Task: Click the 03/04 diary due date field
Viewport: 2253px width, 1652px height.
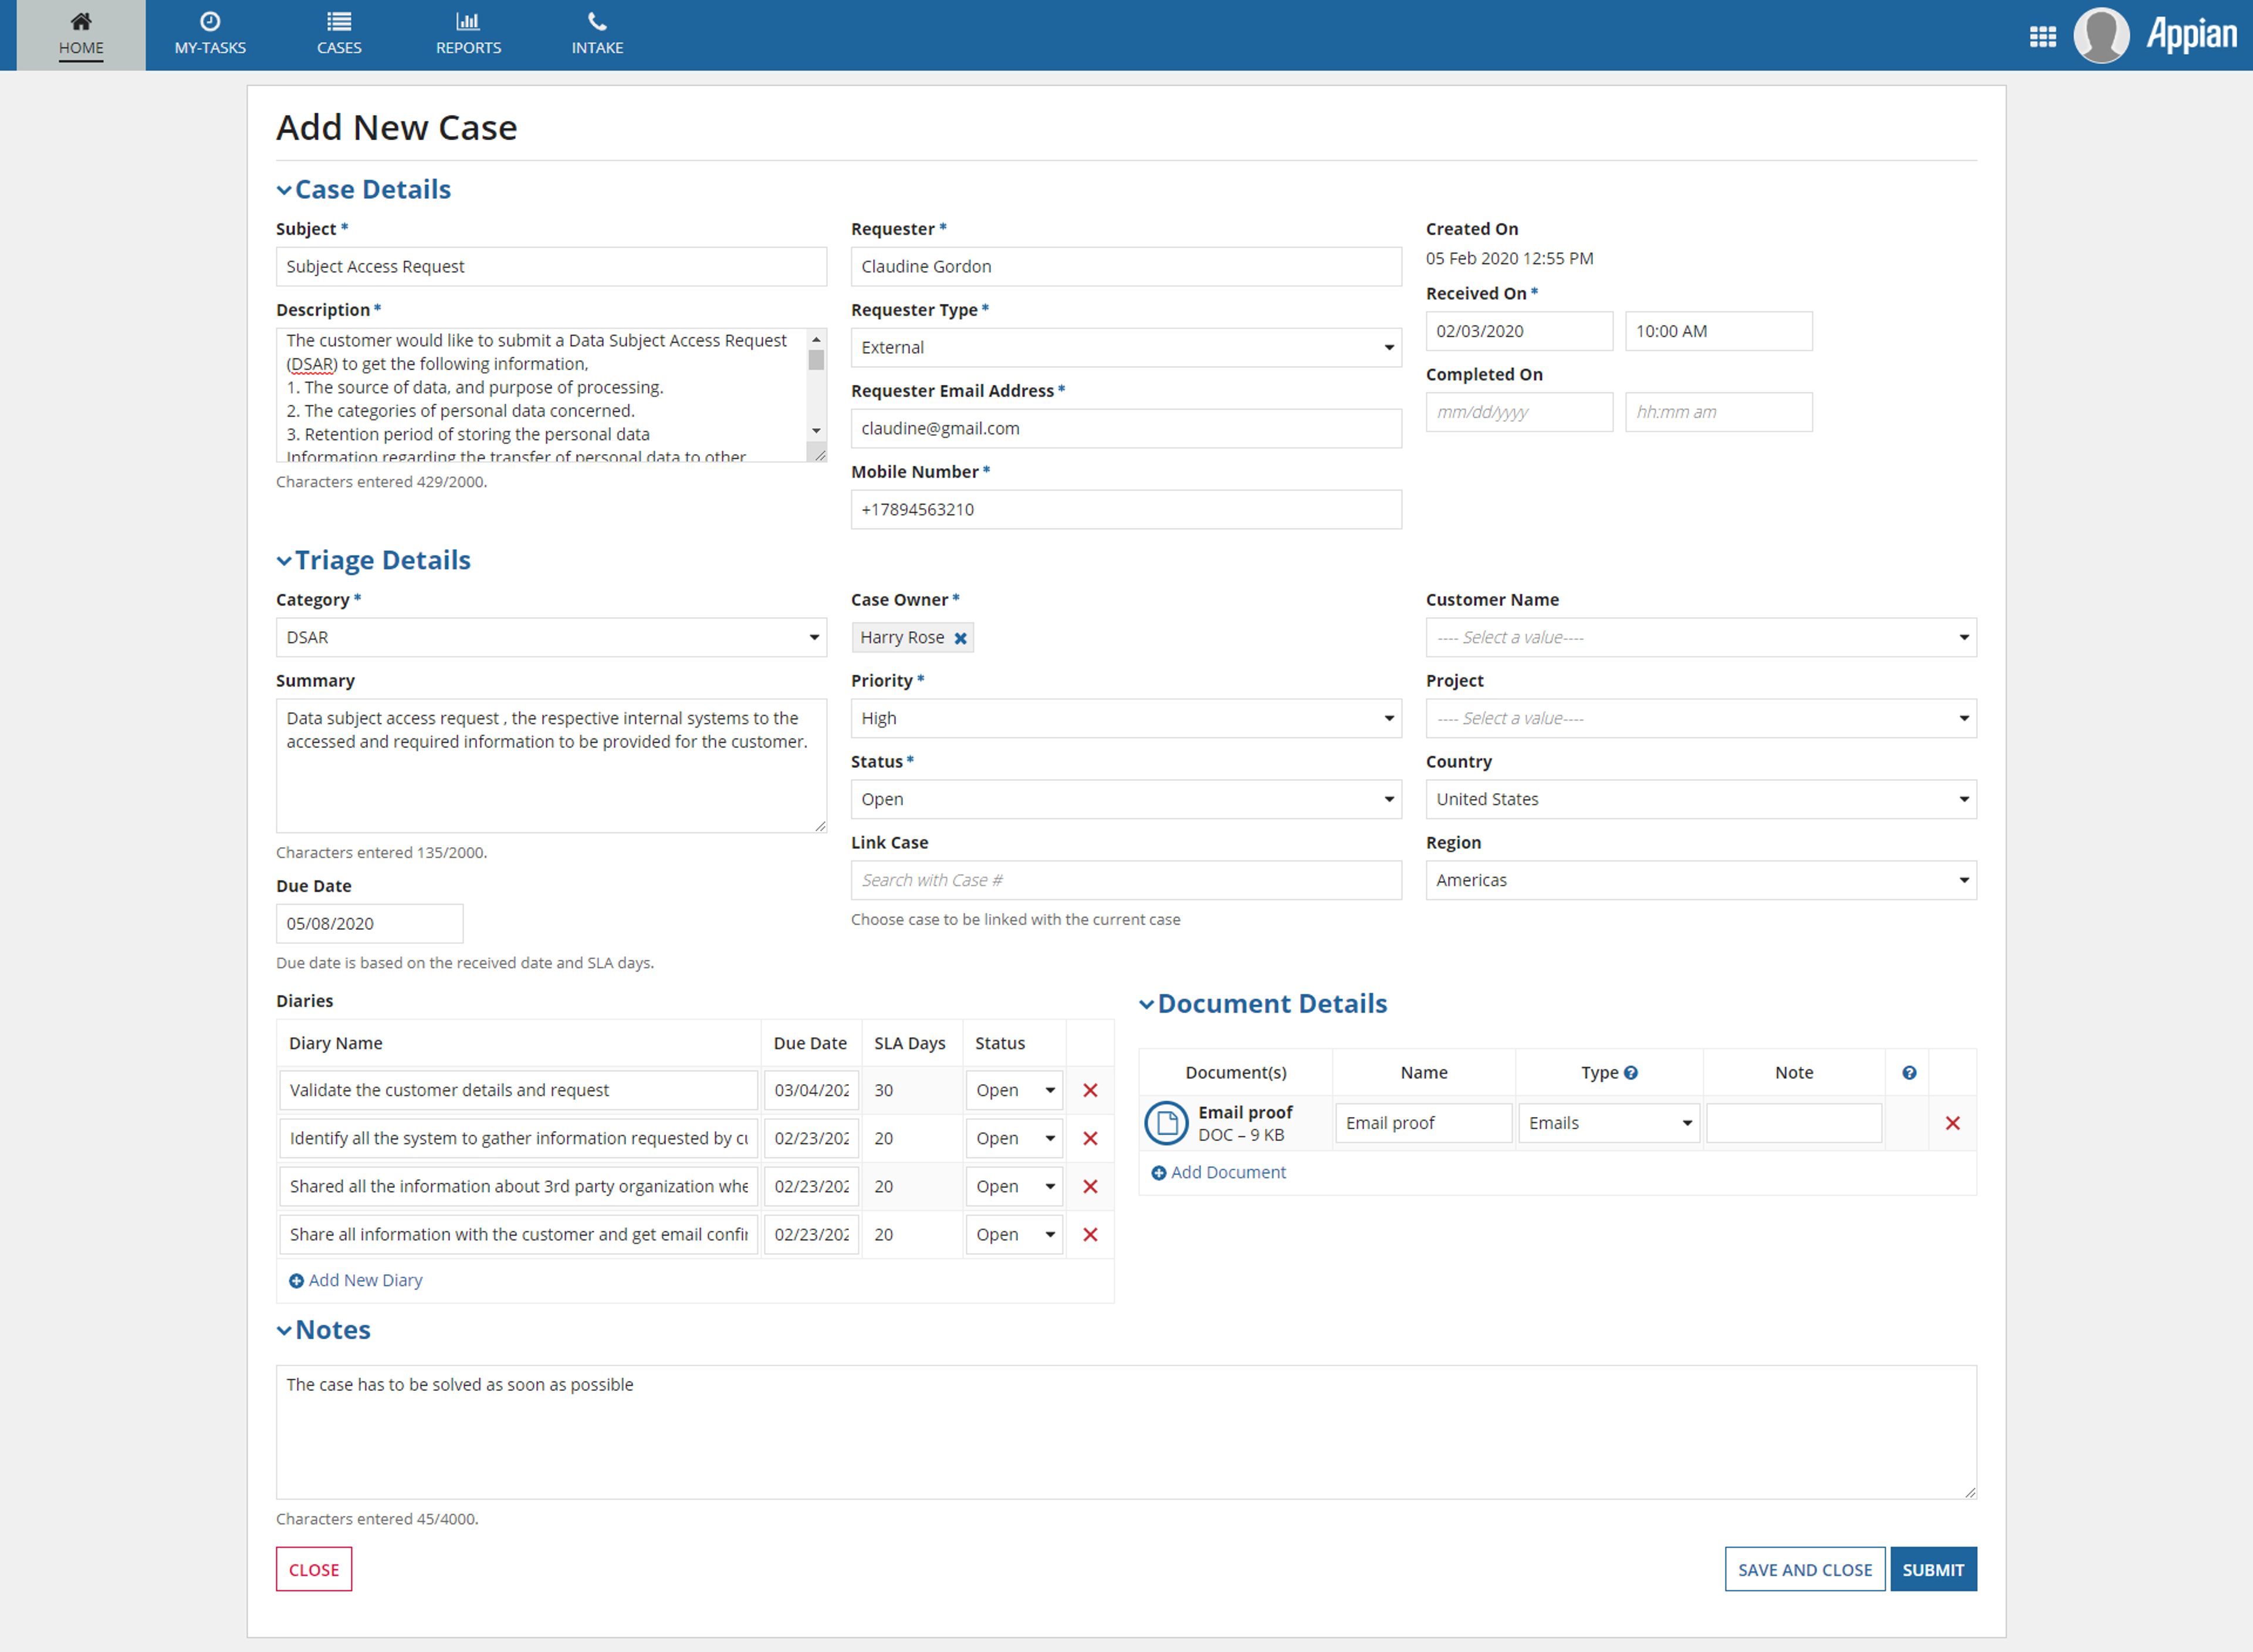Action: [811, 1090]
